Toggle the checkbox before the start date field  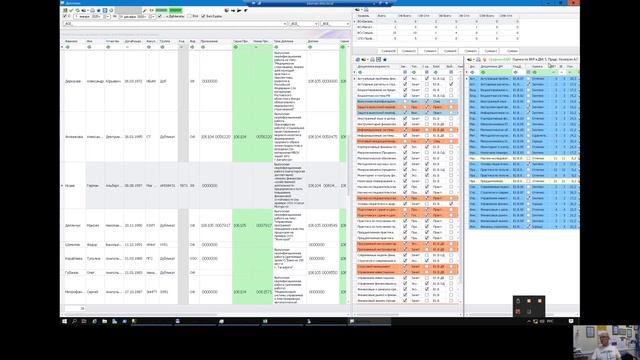(x=65, y=16)
